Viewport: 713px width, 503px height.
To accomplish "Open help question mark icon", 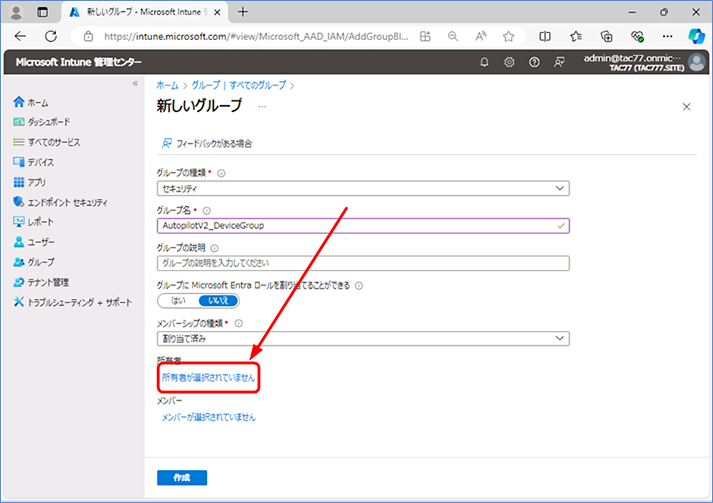I will point(534,62).
